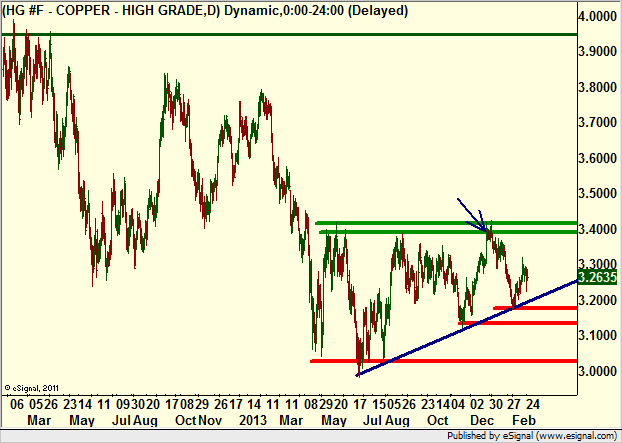The width and height of the screenshot is (622, 443).
Task: Select the Nov month label
Action: coord(210,420)
